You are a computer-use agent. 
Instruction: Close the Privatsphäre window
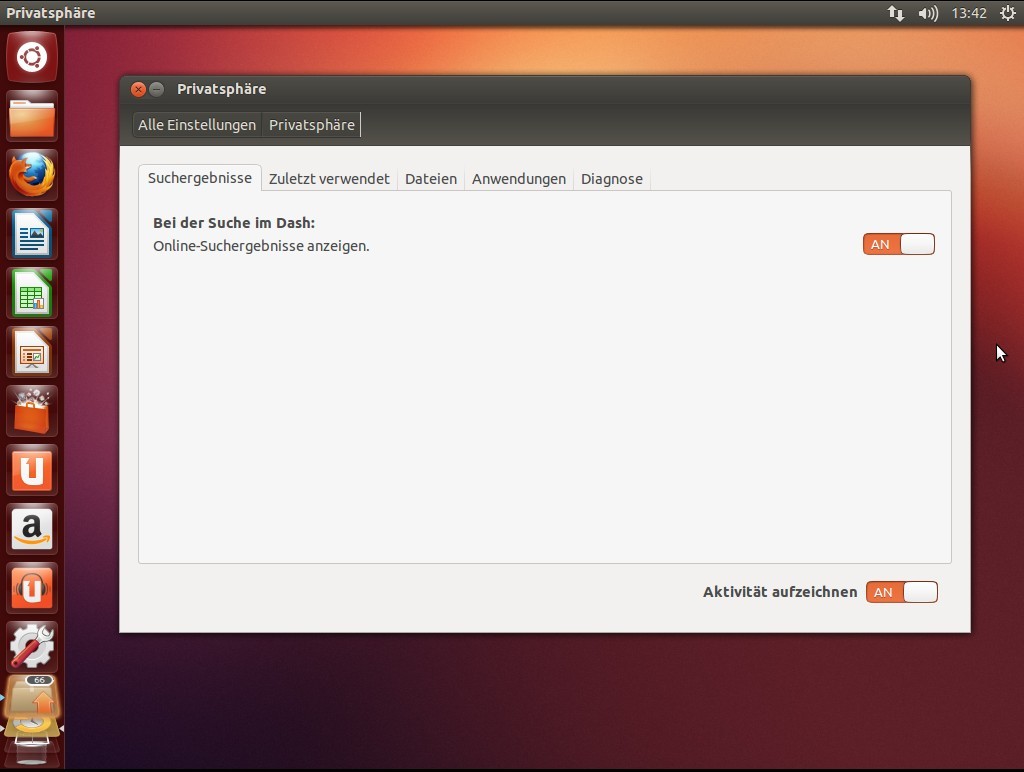coord(138,89)
